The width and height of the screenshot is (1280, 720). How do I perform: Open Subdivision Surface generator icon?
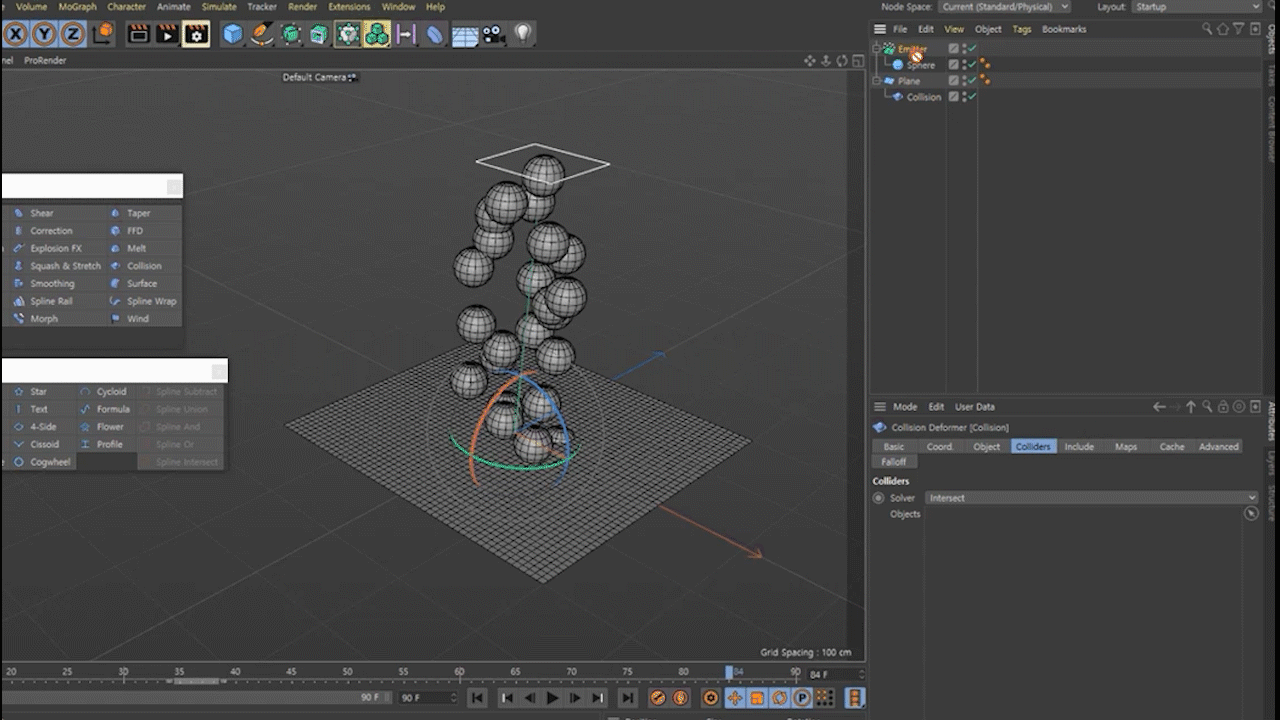290,35
